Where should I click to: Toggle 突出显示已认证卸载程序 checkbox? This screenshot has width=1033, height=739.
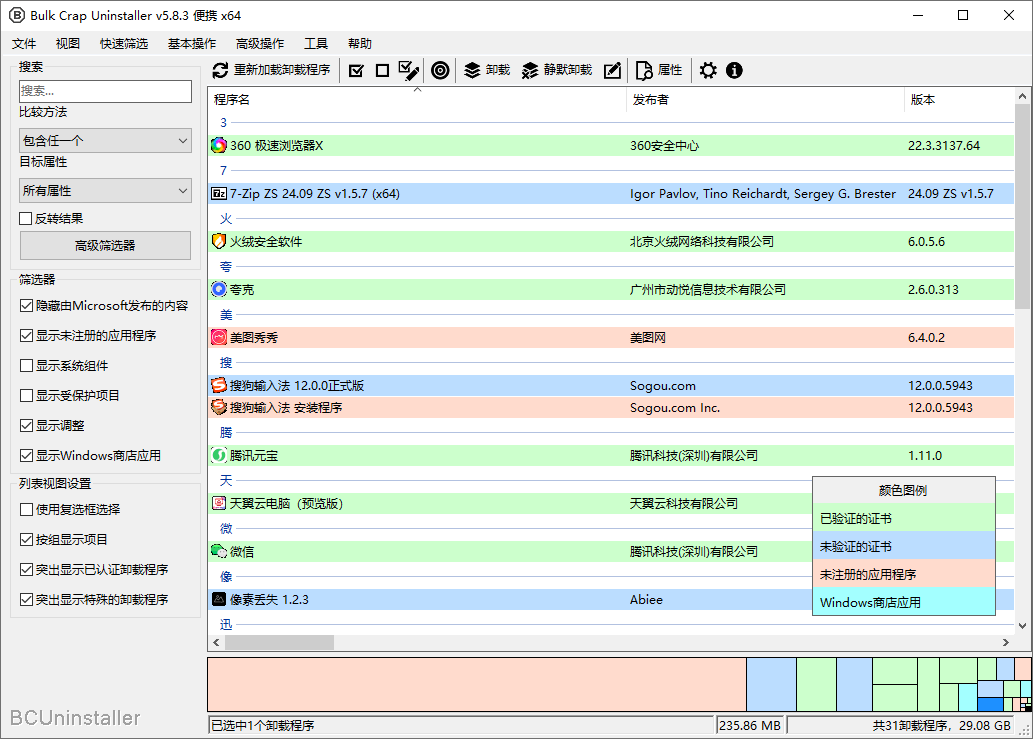point(26,570)
